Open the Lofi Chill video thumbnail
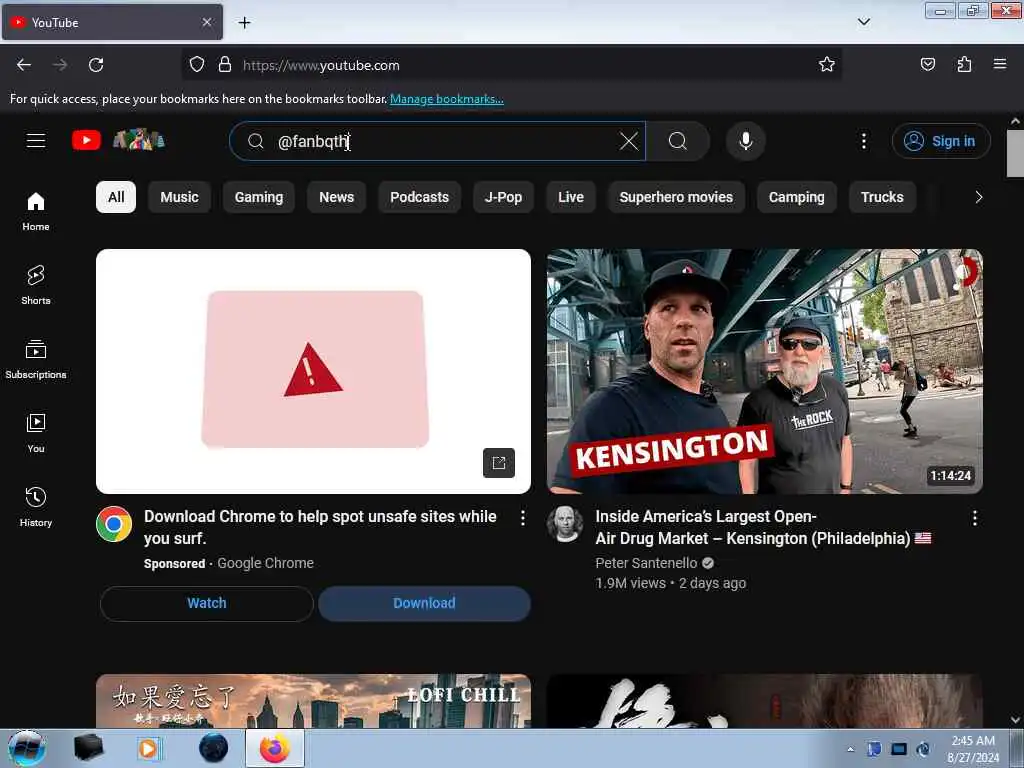 coord(313,701)
